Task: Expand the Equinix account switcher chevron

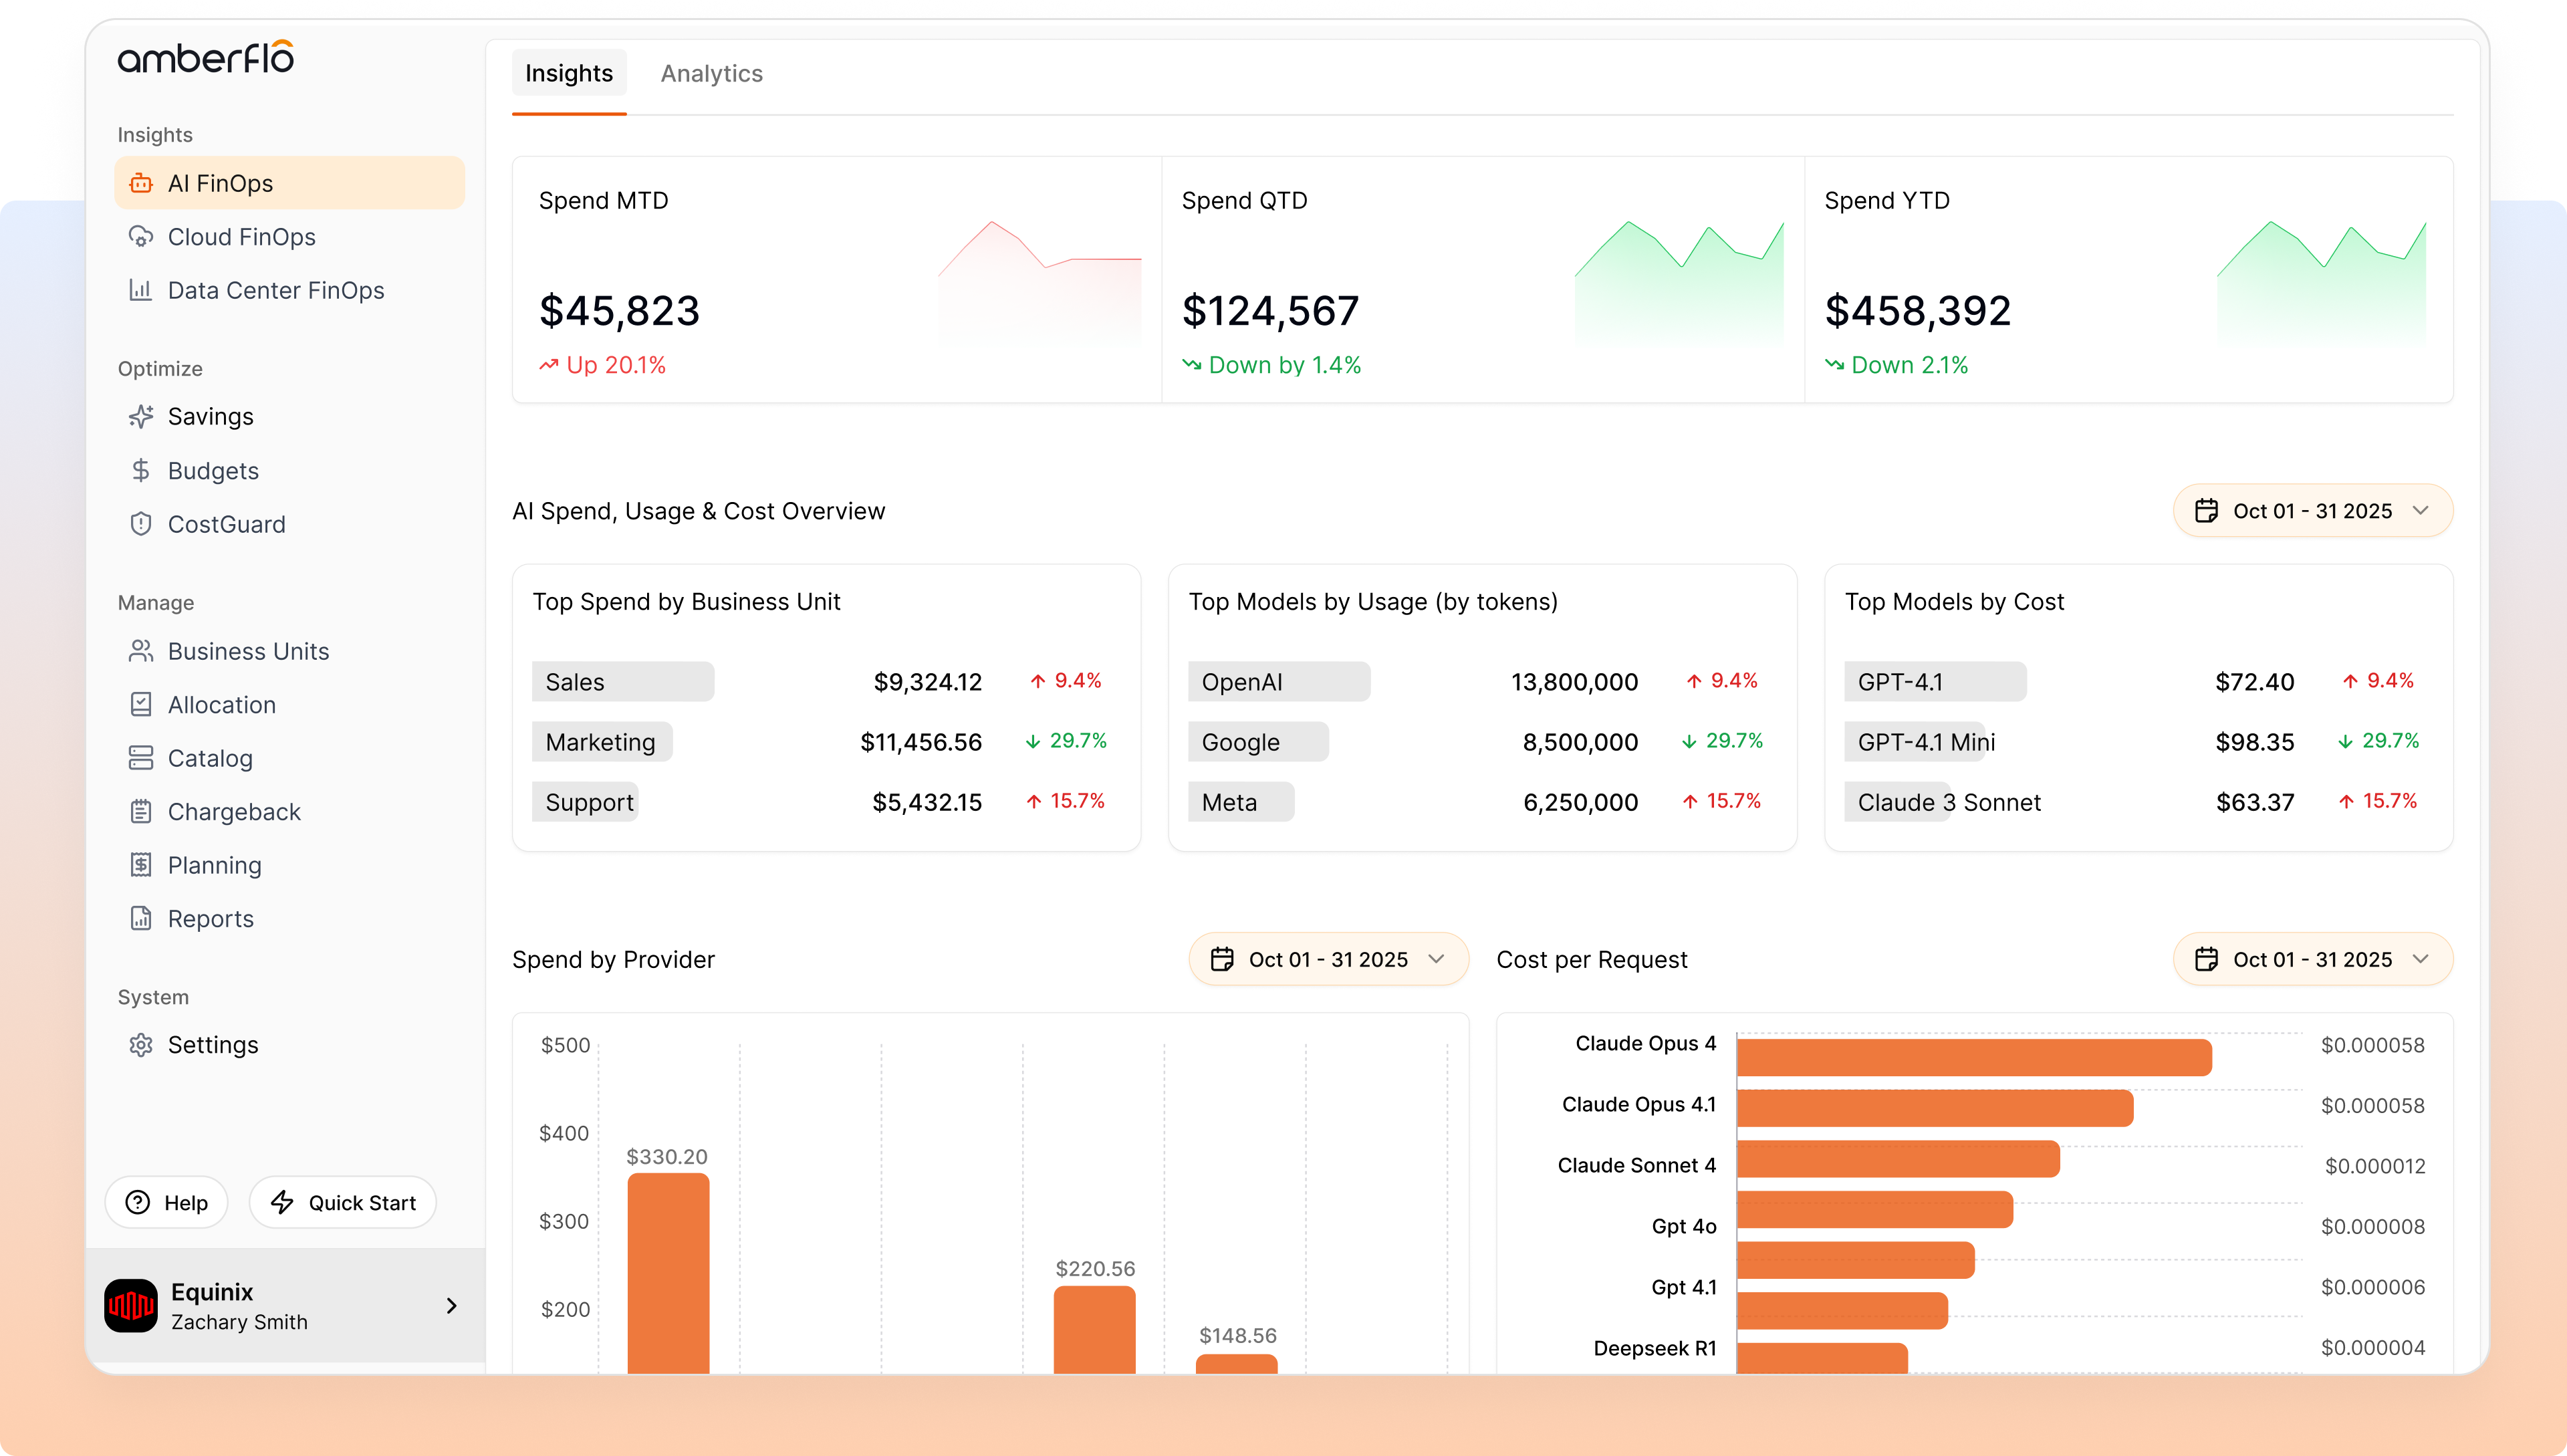Action: coord(451,1305)
